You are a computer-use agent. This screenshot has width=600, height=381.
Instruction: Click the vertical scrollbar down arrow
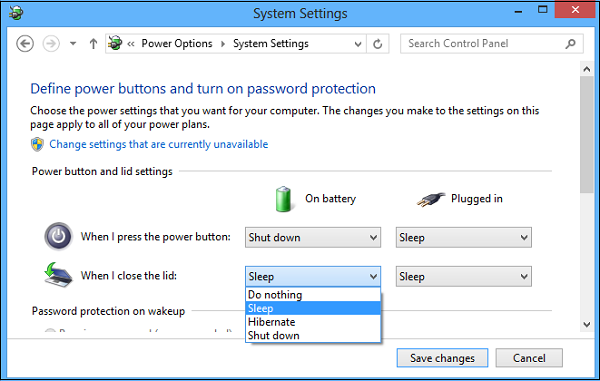click(x=587, y=324)
